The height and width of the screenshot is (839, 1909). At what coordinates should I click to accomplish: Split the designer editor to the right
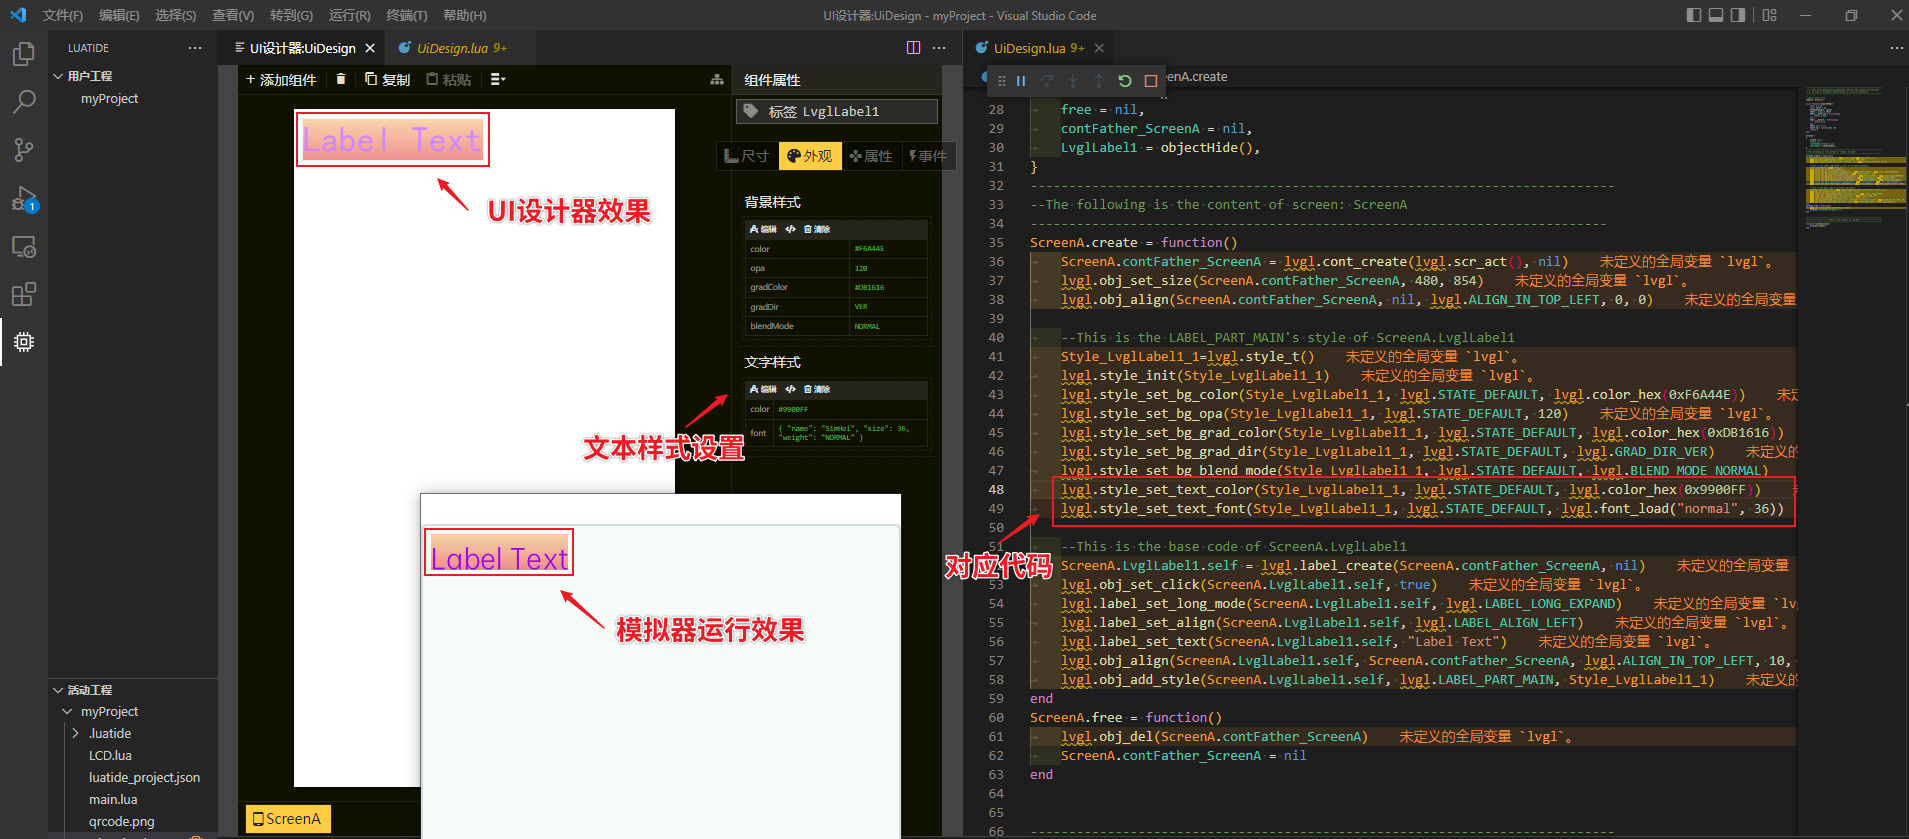click(913, 48)
